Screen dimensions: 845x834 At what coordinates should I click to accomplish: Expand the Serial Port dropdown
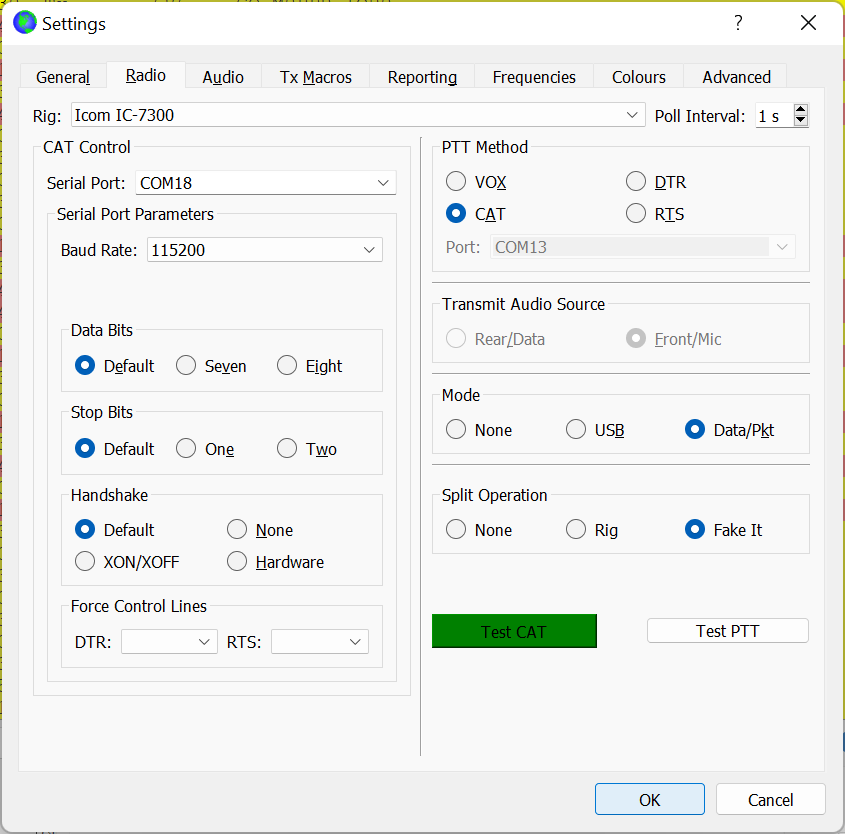(x=266, y=183)
